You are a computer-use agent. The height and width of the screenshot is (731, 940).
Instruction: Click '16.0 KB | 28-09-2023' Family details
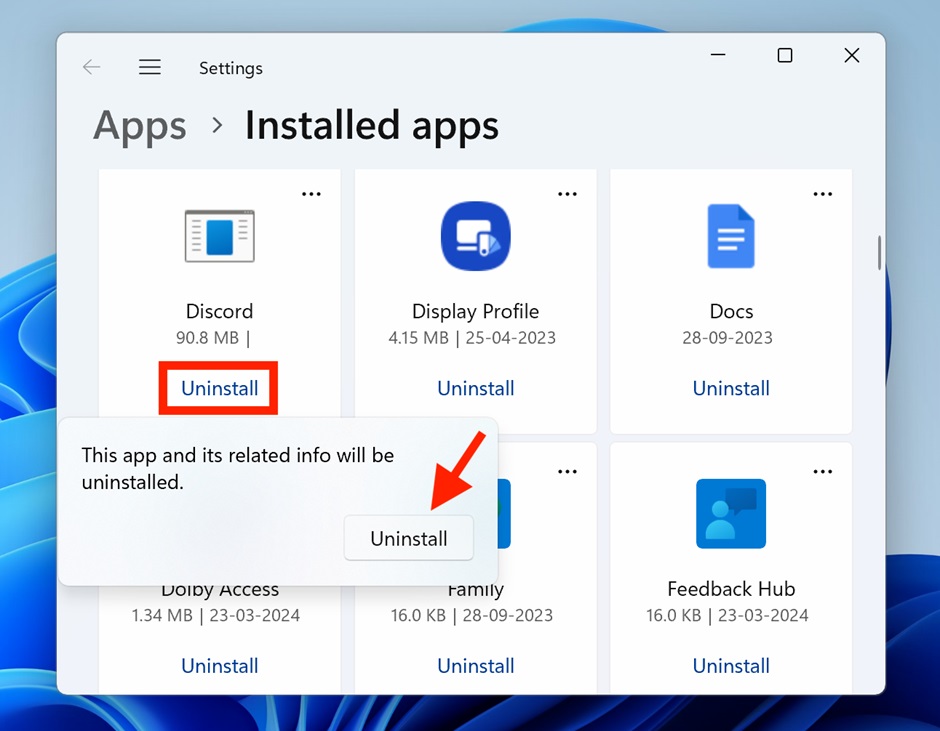[x=472, y=615]
